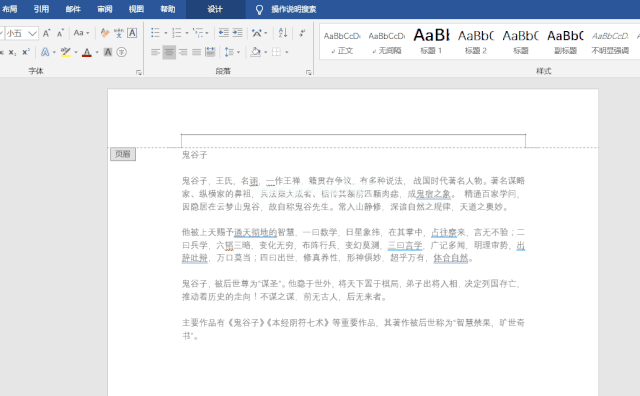640x396 pixels.
Task: Apply superscript formatting
Action: click(26, 52)
